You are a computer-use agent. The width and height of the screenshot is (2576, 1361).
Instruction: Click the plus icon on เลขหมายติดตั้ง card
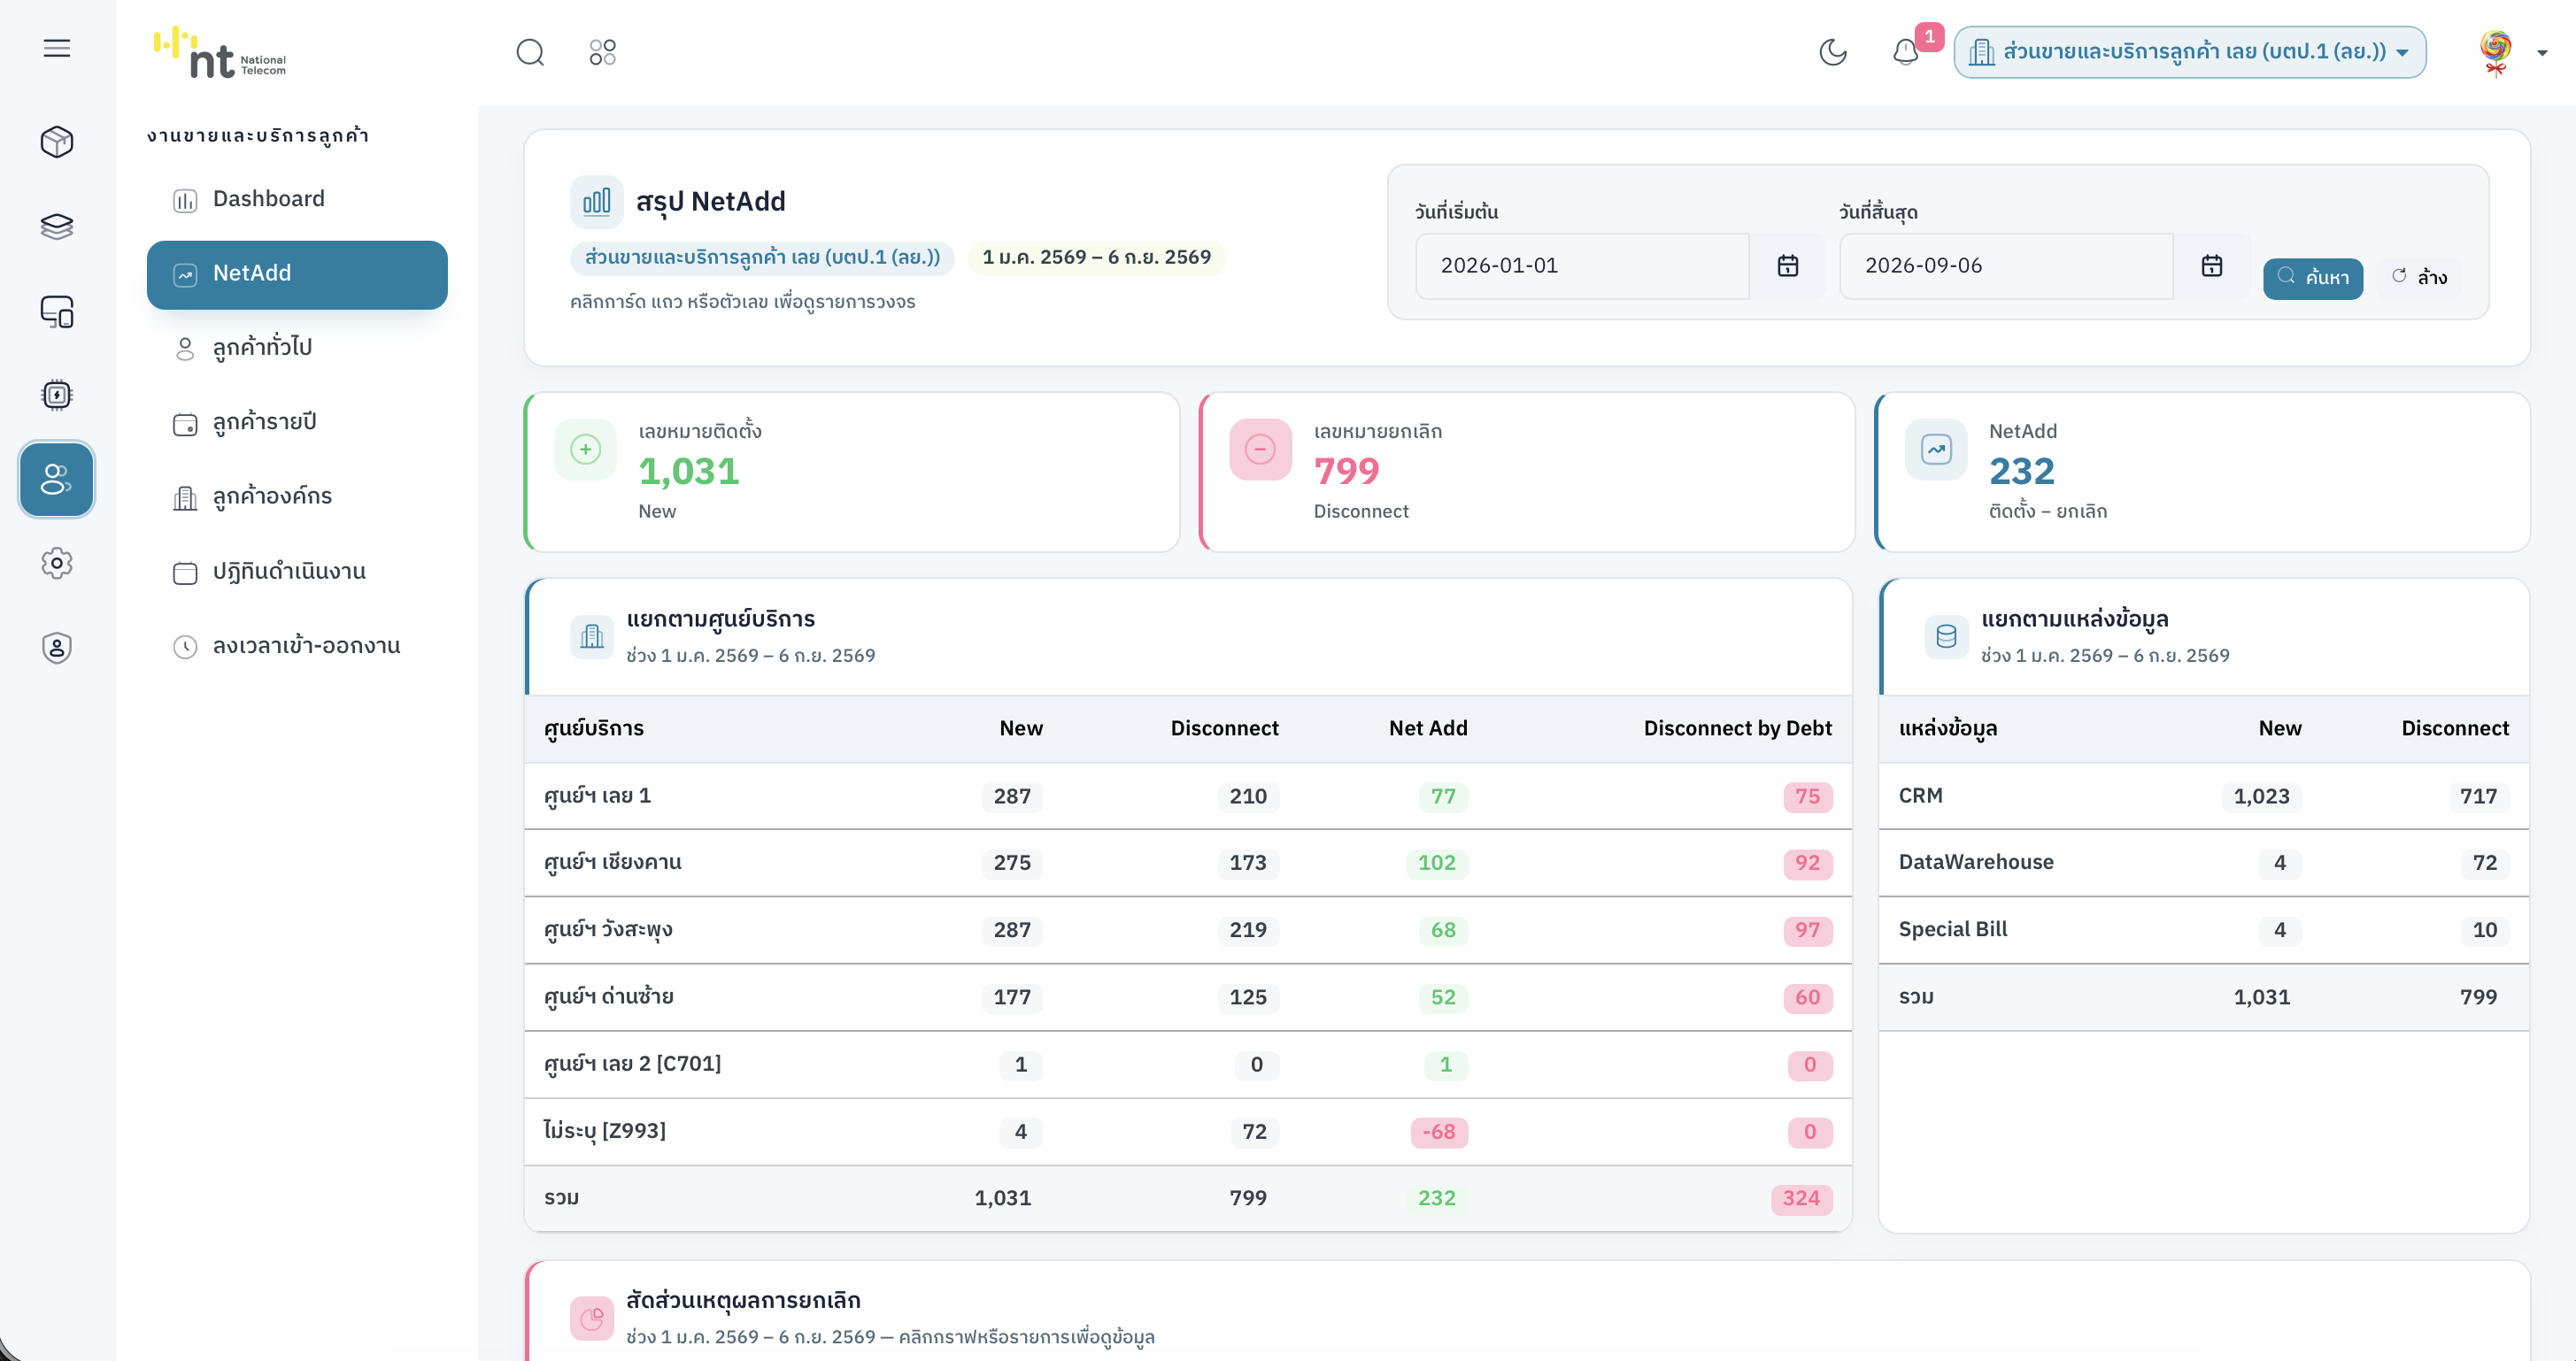click(586, 449)
